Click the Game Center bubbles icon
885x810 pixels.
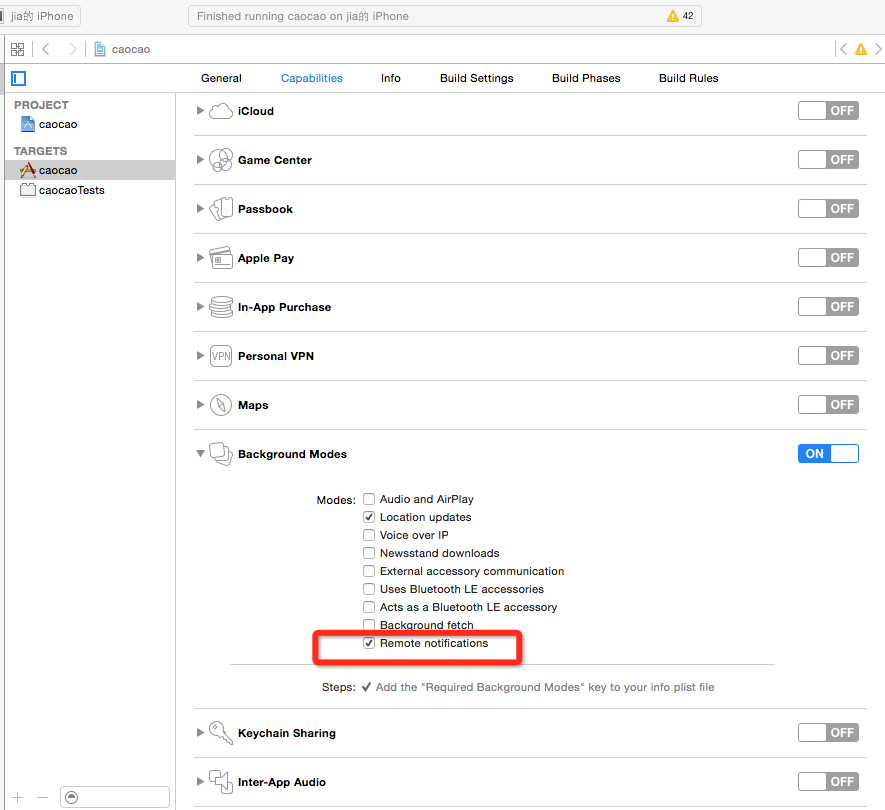[x=221, y=160]
